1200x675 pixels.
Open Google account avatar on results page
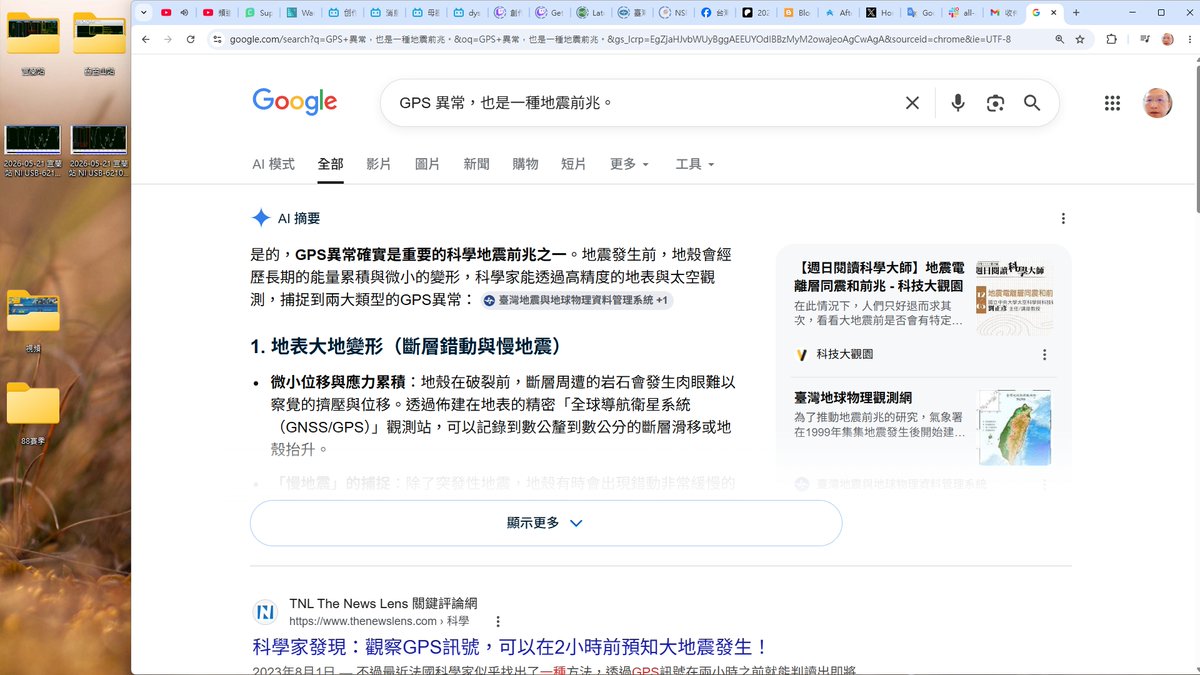click(x=1157, y=103)
